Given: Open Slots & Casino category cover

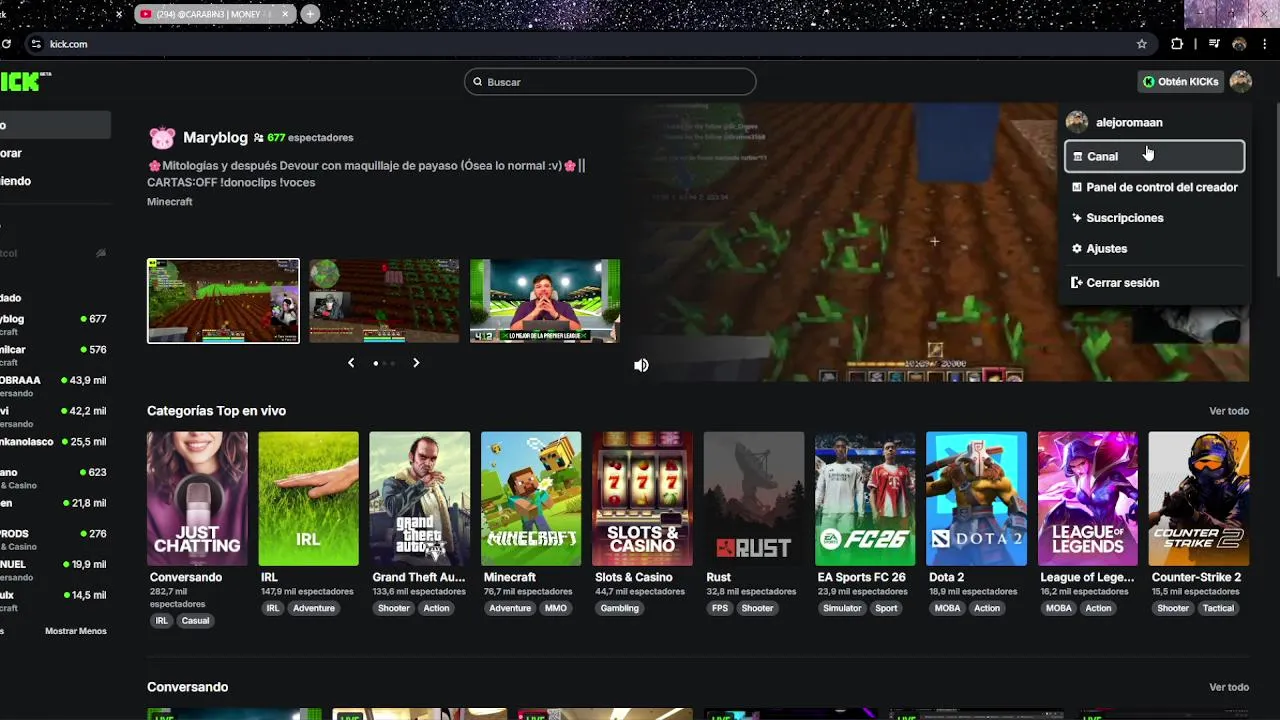Looking at the screenshot, I should coord(642,499).
